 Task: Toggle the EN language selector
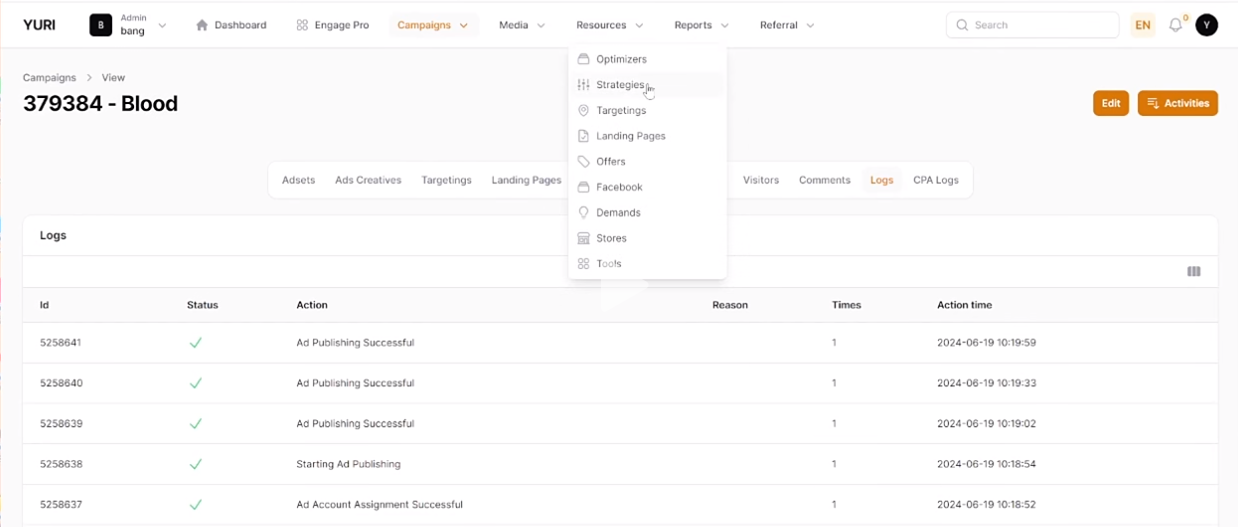tap(1142, 25)
